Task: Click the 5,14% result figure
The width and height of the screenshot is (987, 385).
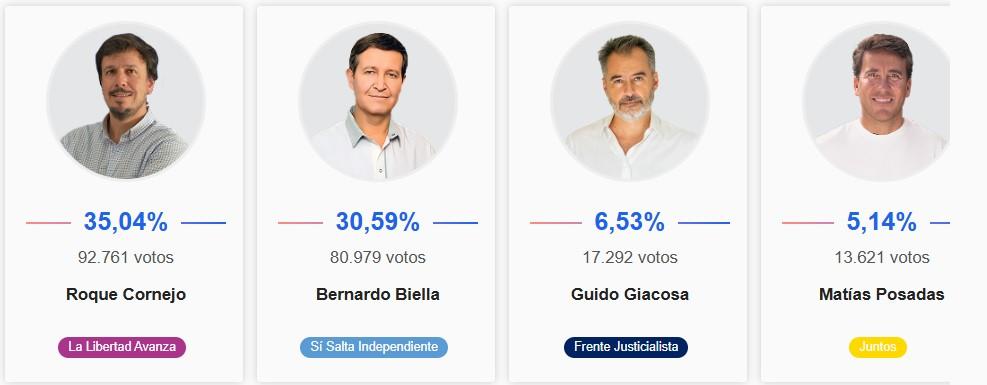Action: pos(881,222)
